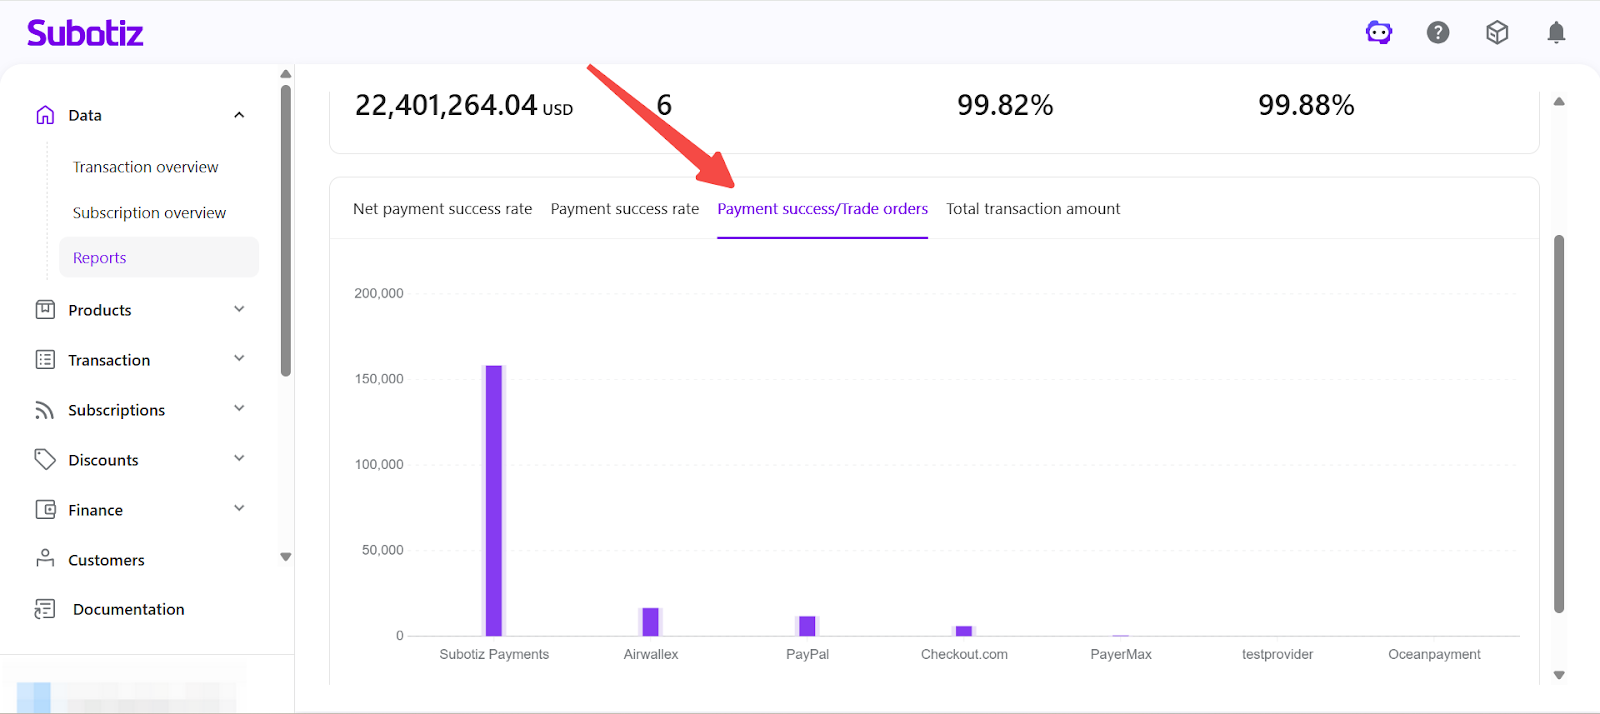Open Transaction overview page

click(x=145, y=167)
